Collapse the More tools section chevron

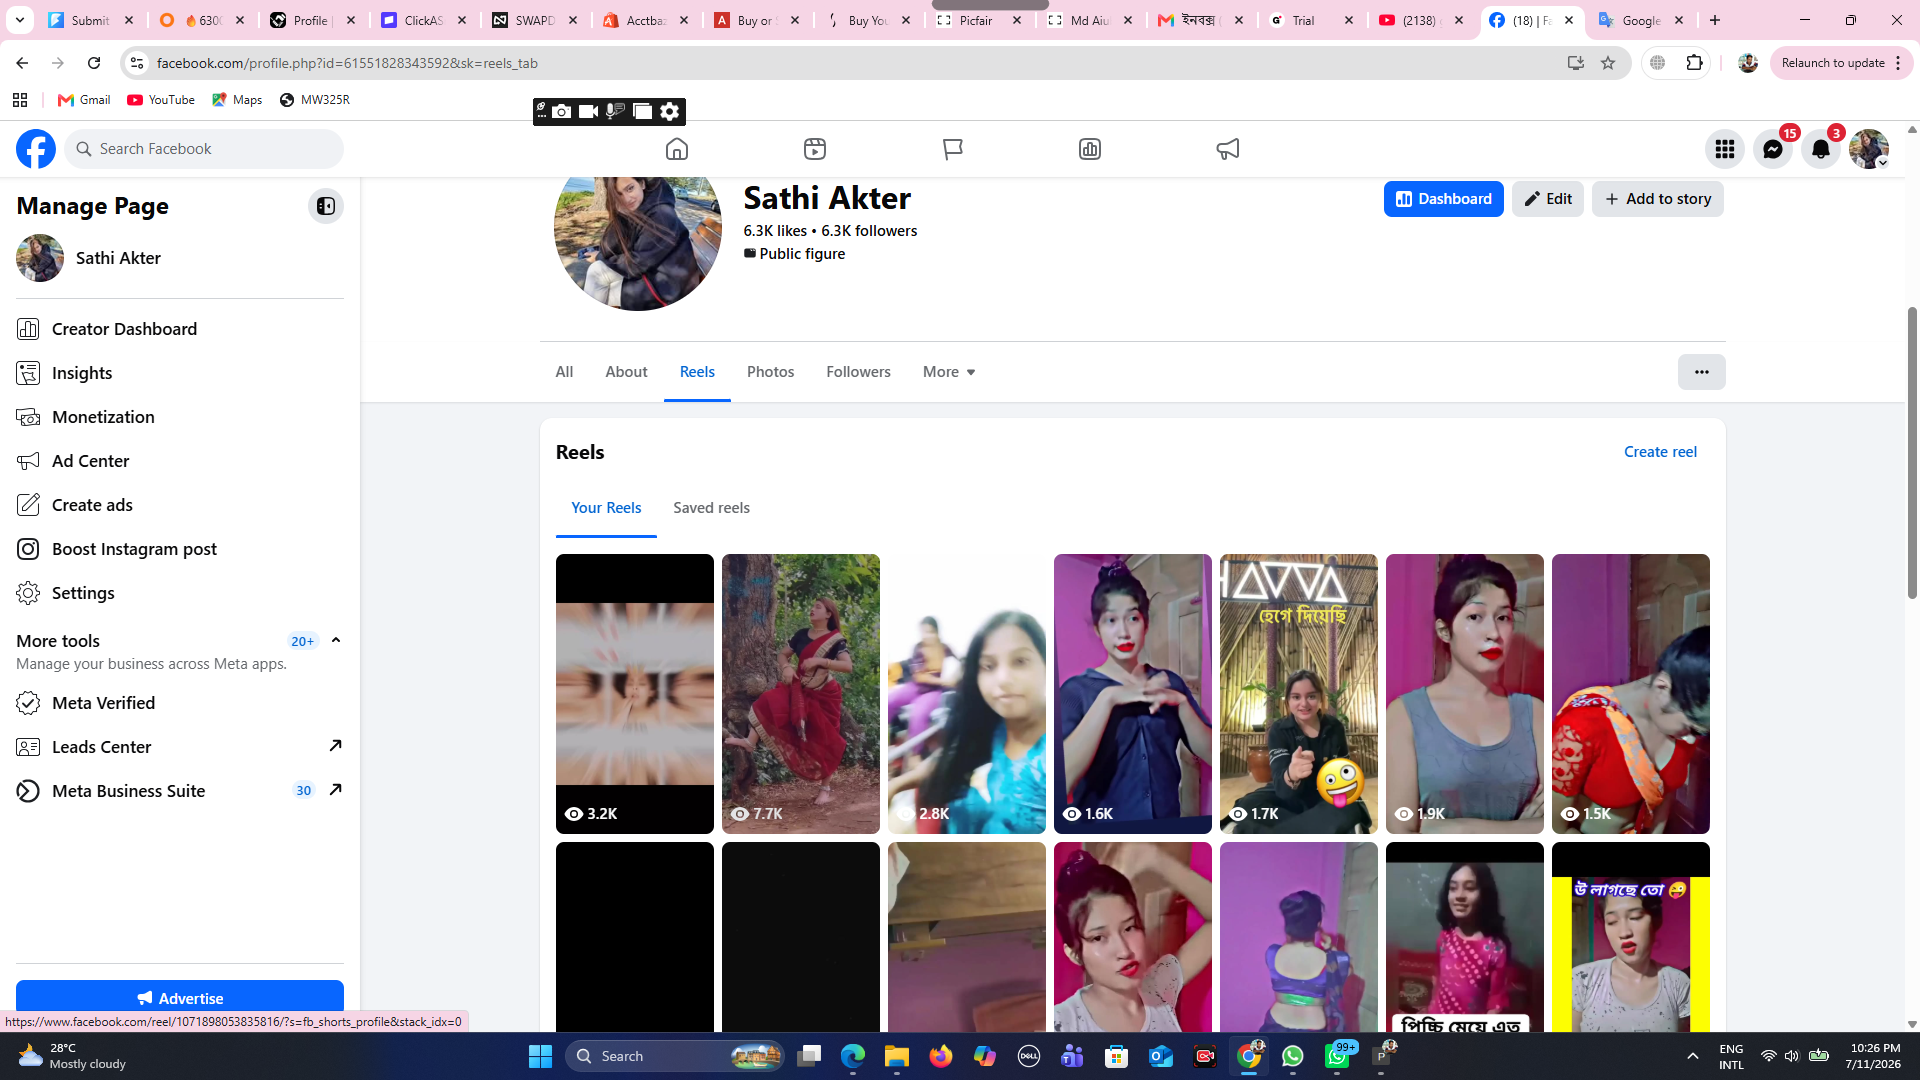pyautogui.click(x=336, y=641)
